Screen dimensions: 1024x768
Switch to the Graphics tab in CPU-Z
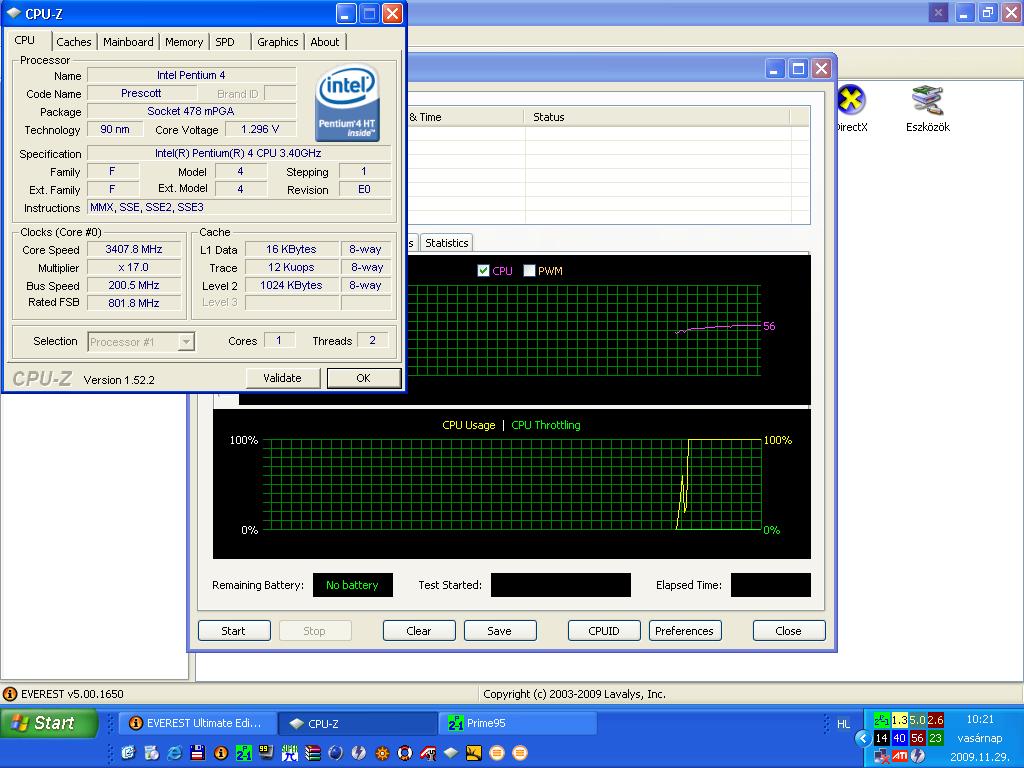pyautogui.click(x=278, y=42)
